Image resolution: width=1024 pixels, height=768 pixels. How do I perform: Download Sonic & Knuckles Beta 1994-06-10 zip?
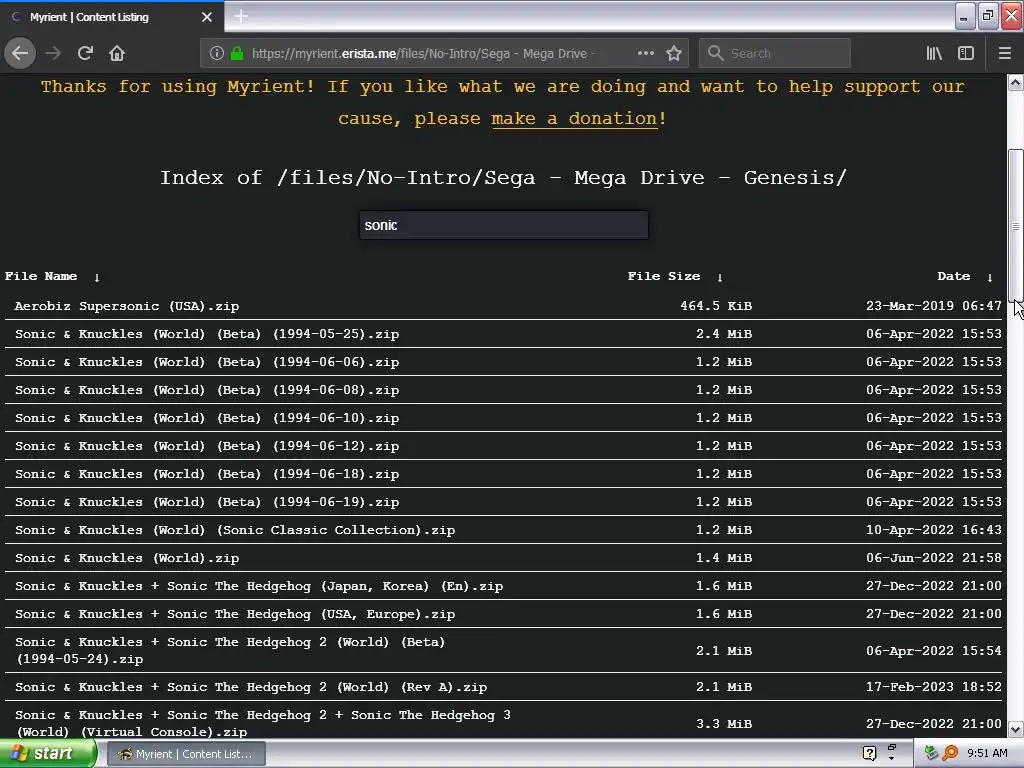pos(207,419)
